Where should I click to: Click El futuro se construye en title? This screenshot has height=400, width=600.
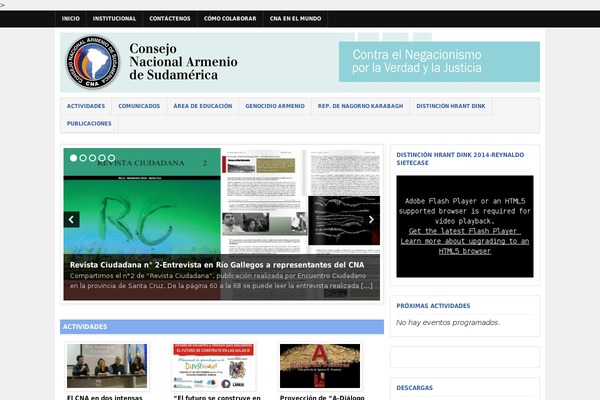click(x=217, y=397)
